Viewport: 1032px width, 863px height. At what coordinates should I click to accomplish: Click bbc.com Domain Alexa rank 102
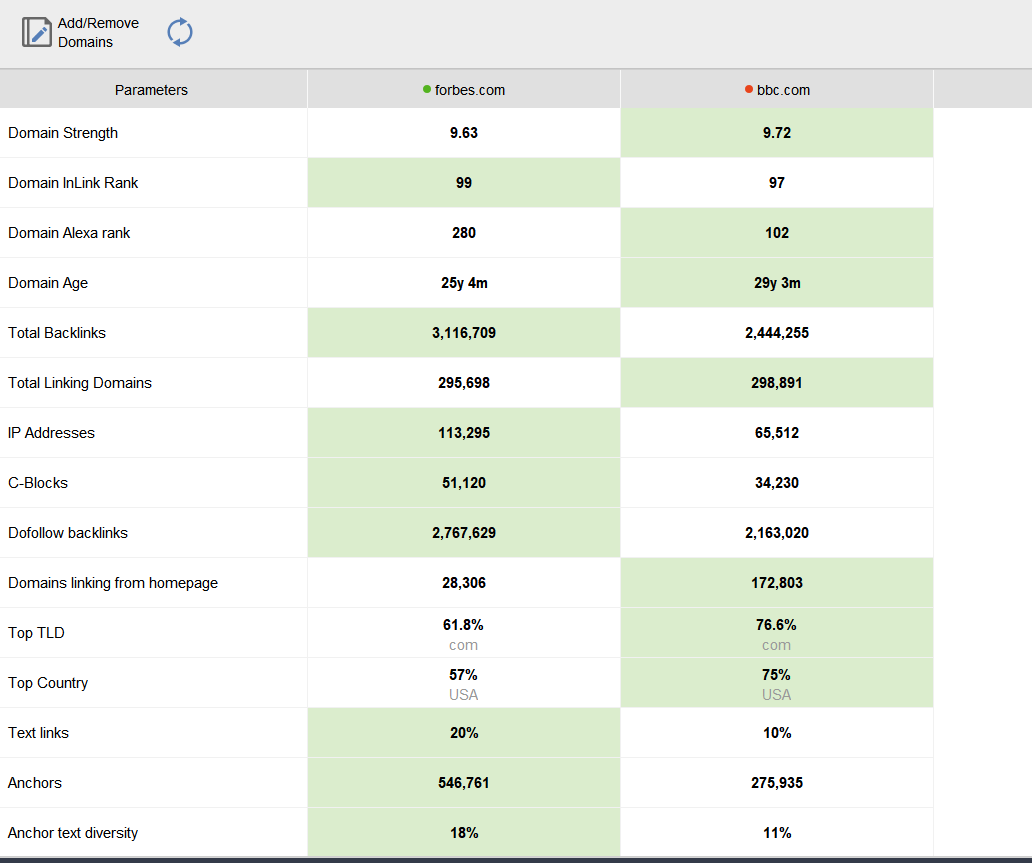pos(777,233)
